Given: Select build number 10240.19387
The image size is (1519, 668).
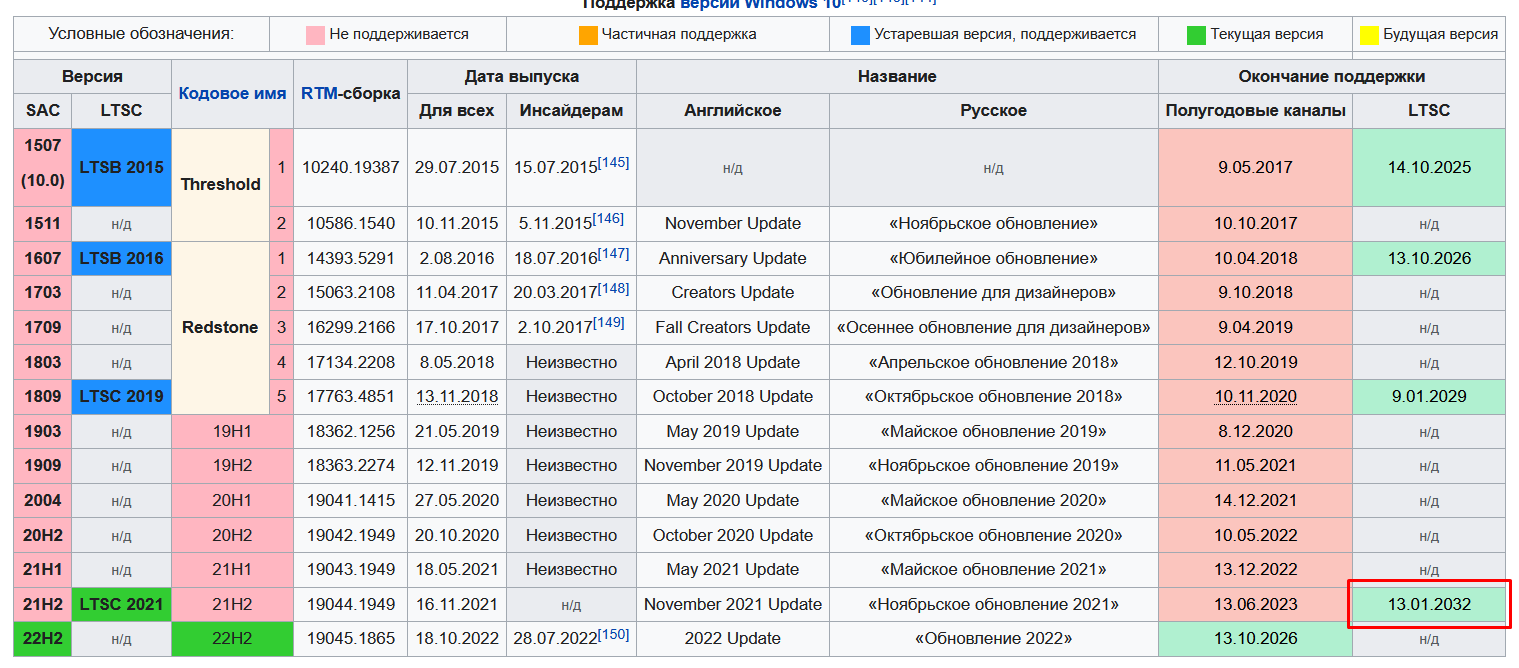Looking at the screenshot, I should (x=350, y=167).
